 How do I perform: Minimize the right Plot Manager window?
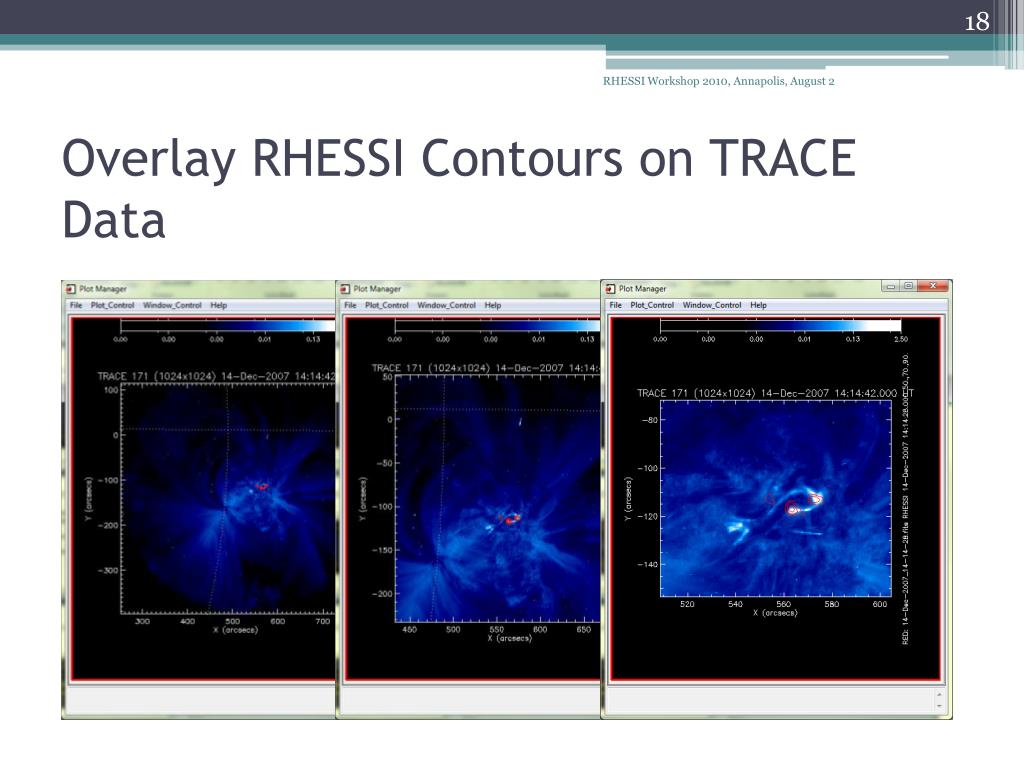pyautogui.click(x=890, y=286)
